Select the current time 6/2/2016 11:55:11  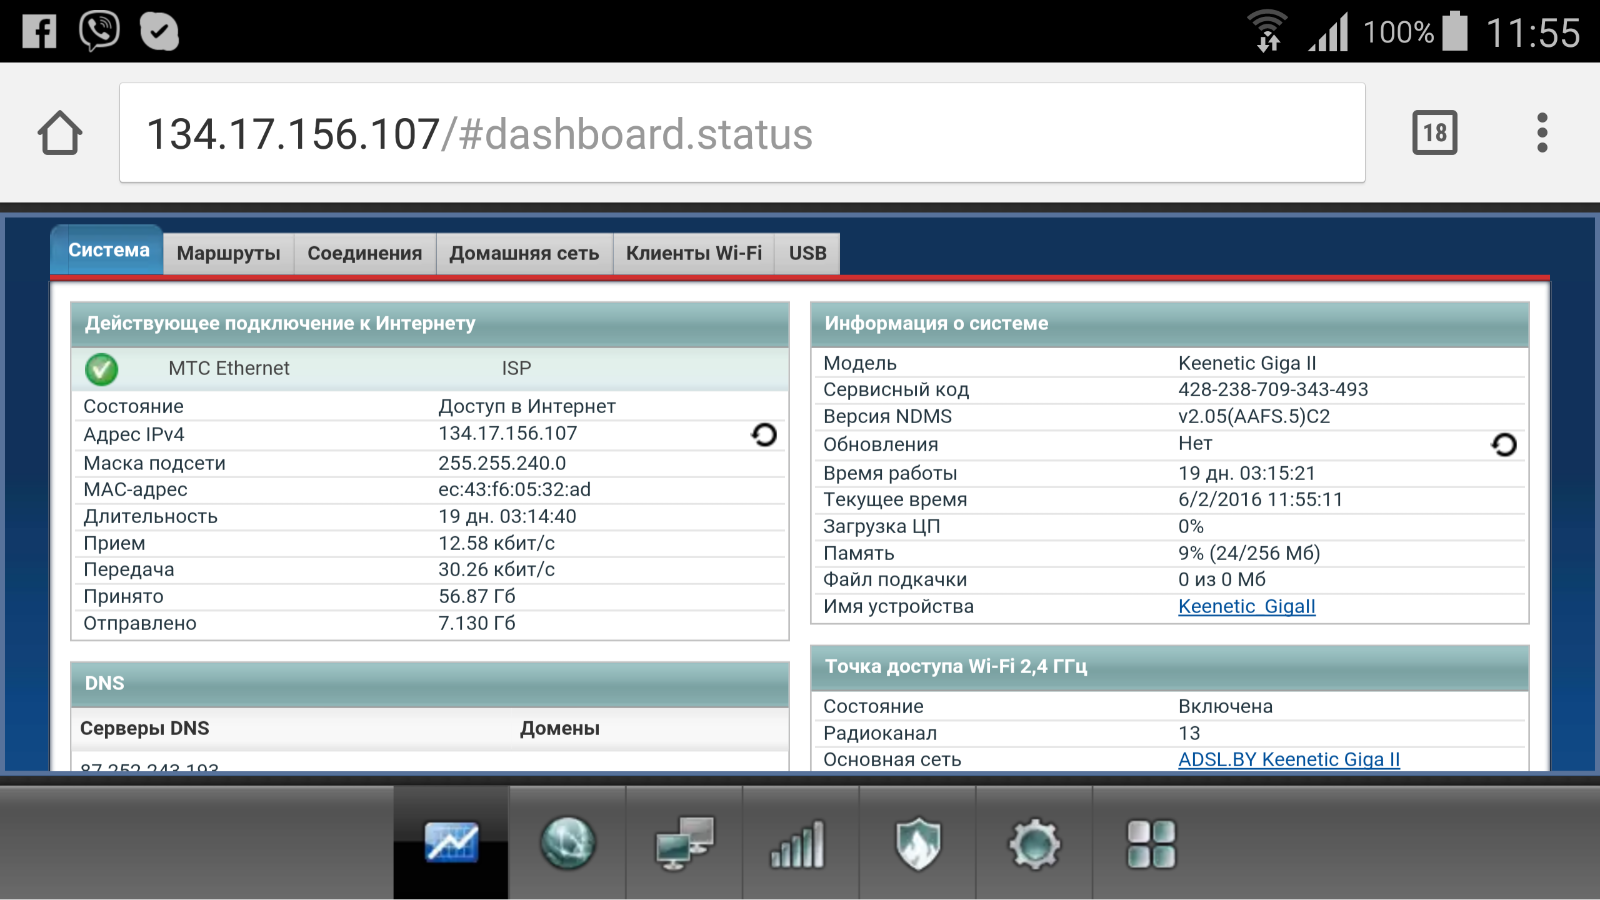(x=1260, y=499)
